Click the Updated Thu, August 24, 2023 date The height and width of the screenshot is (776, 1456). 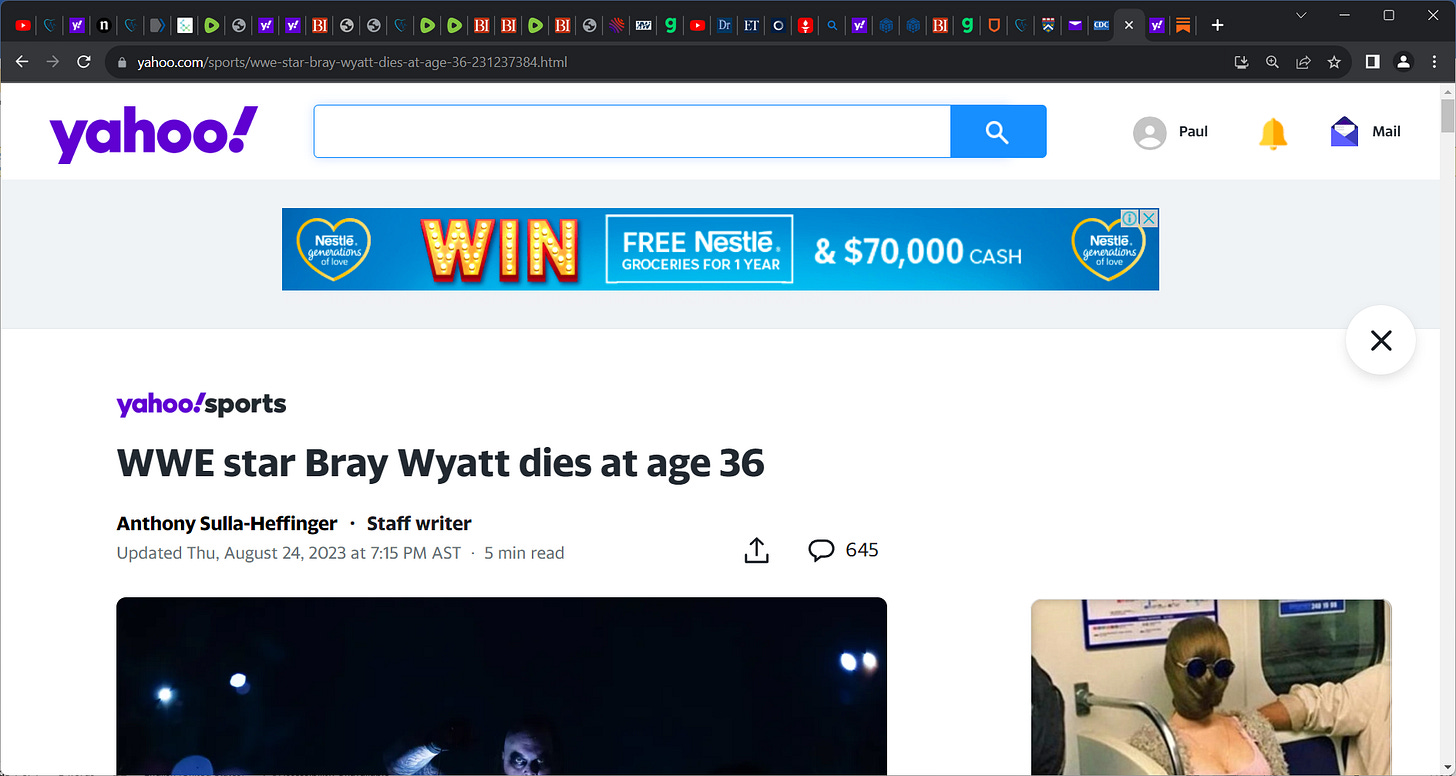(289, 553)
